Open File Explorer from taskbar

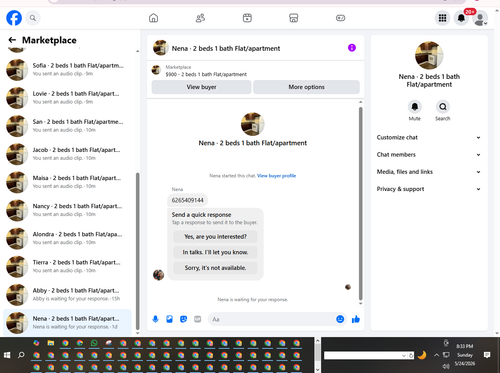tap(51, 343)
